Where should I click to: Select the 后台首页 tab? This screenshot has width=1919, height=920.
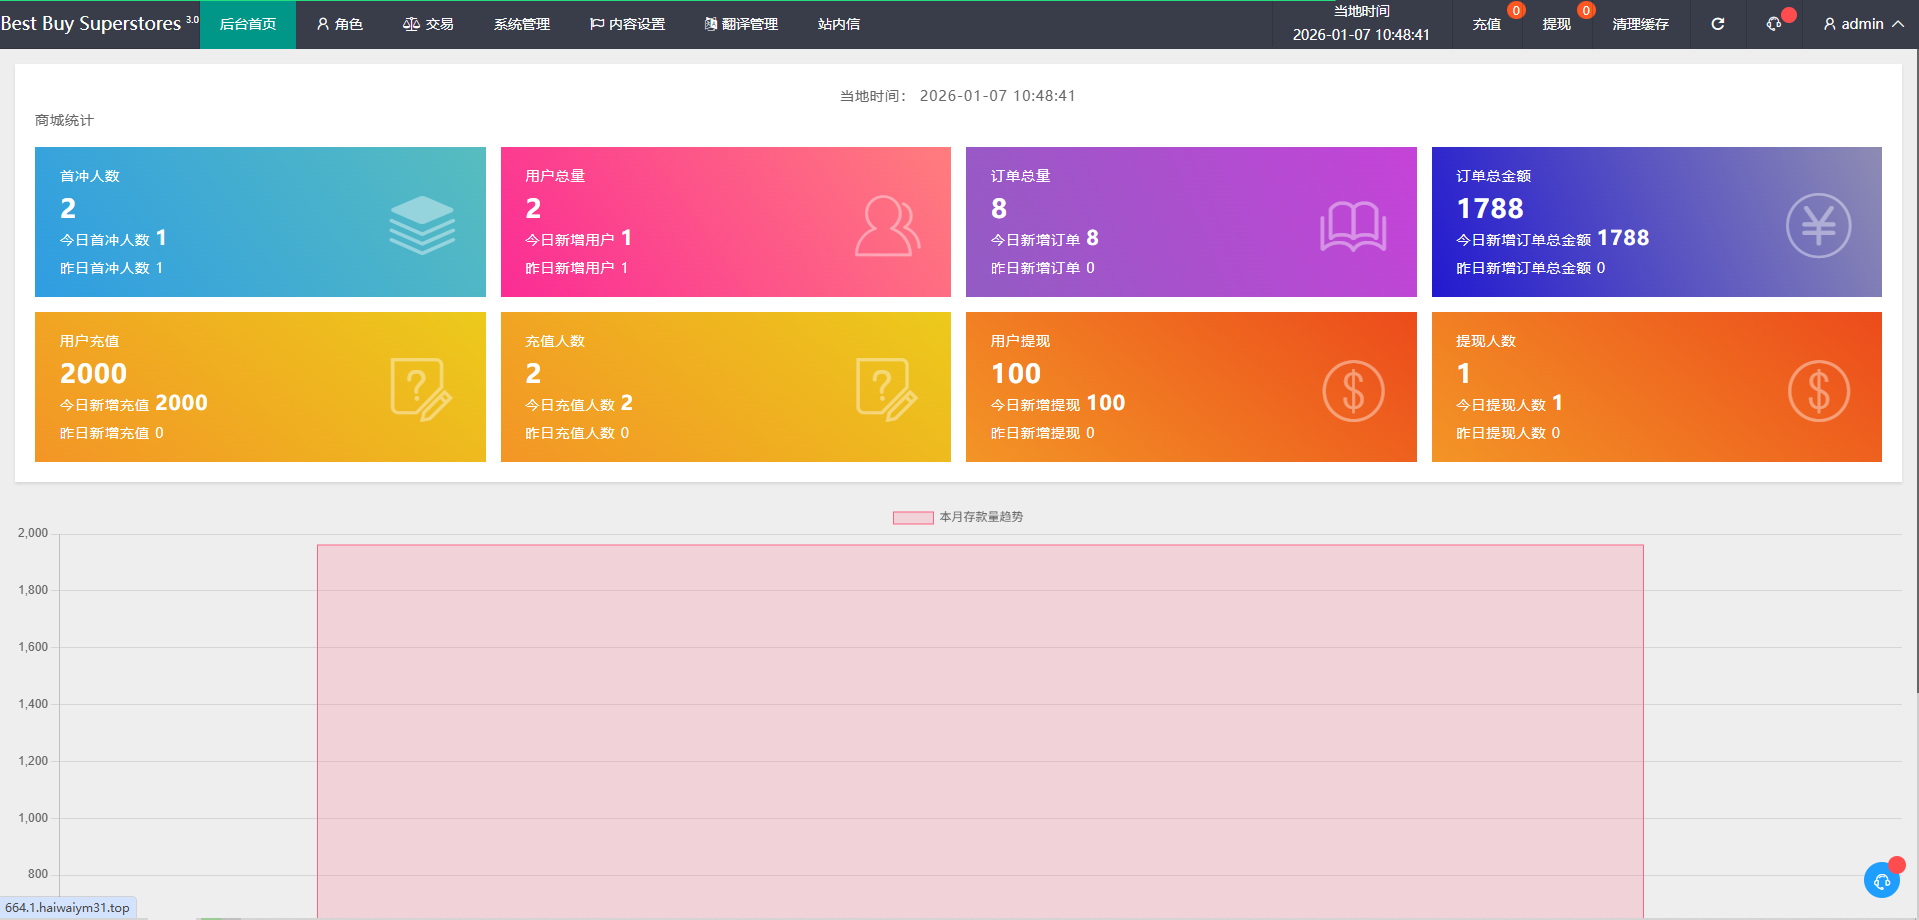[248, 24]
